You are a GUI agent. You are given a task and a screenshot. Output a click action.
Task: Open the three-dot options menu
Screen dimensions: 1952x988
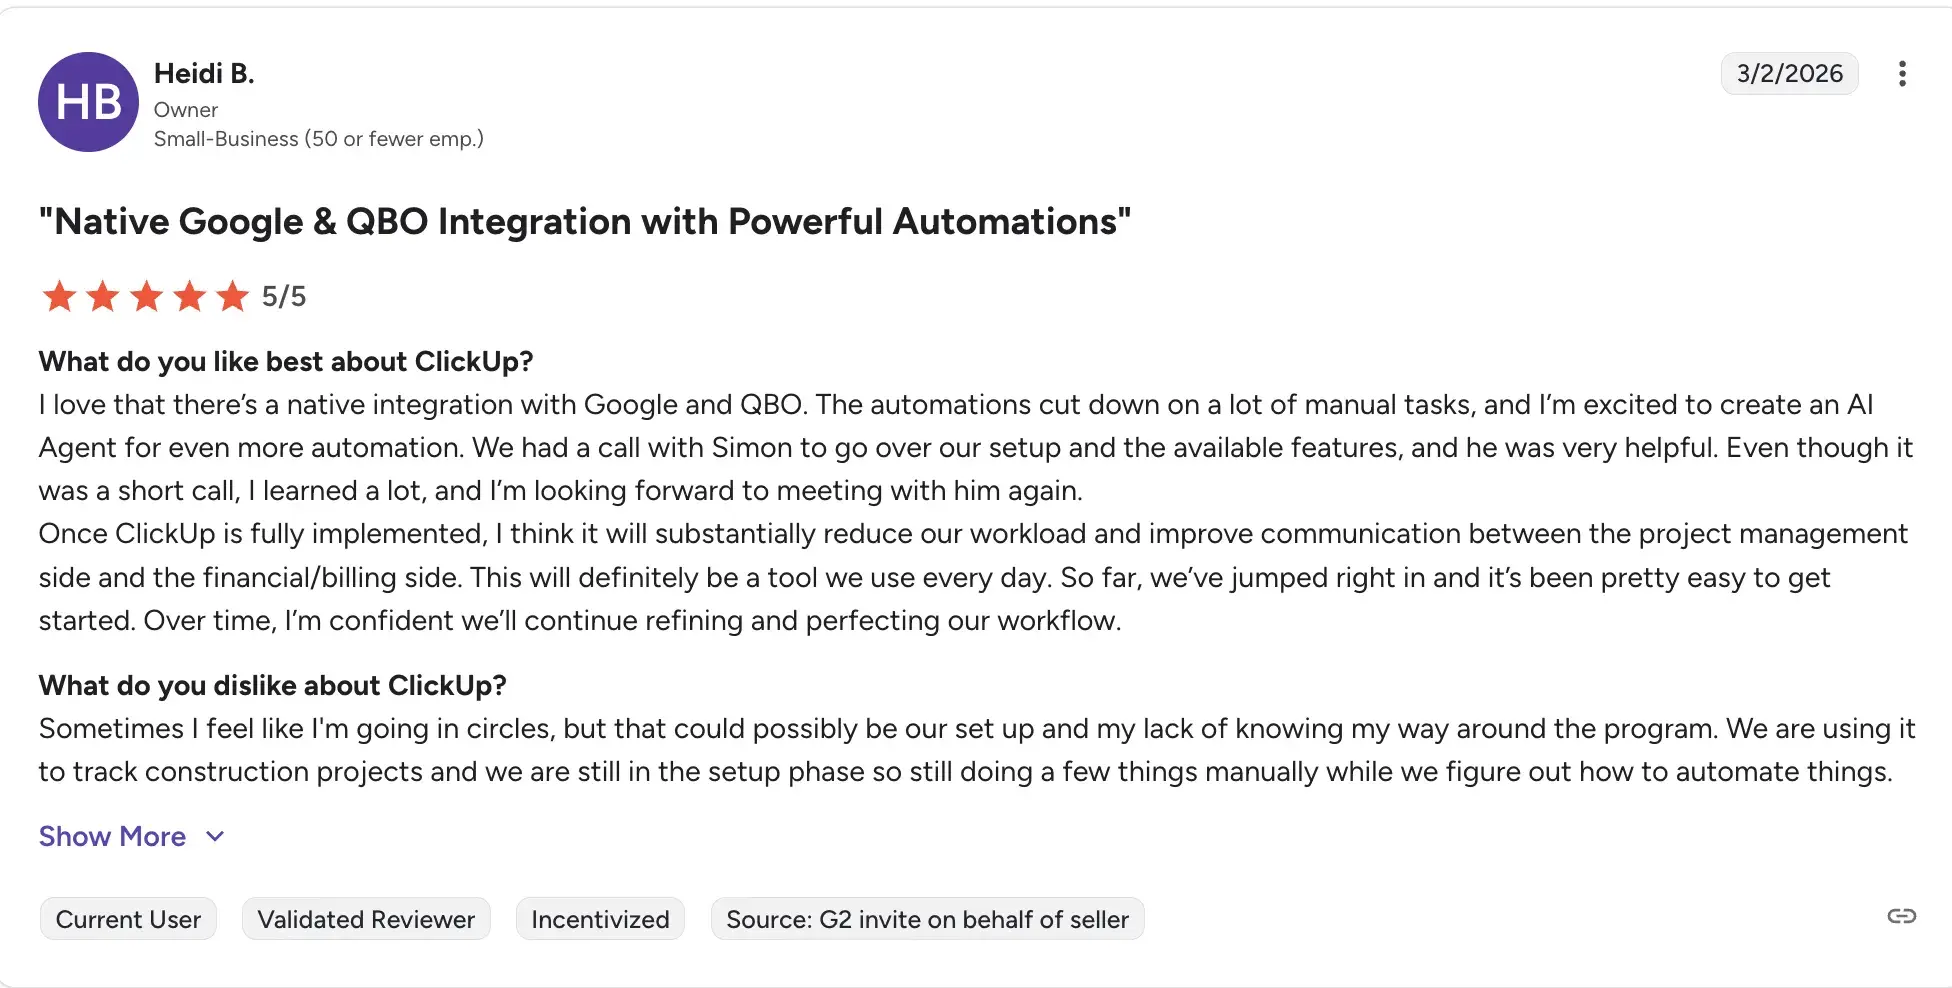pyautogui.click(x=1901, y=74)
